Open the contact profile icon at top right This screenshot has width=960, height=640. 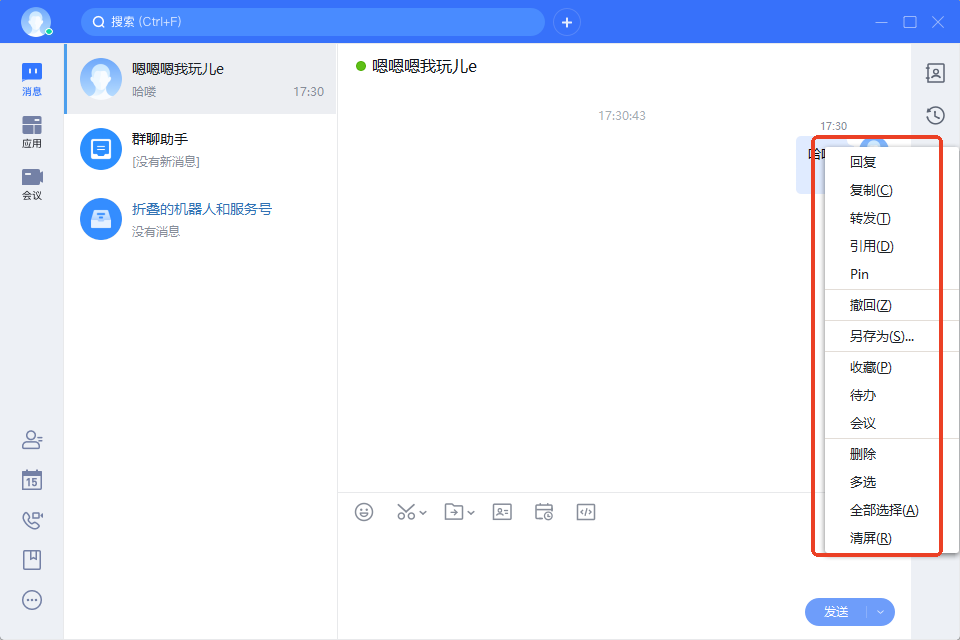[x=935, y=73]
